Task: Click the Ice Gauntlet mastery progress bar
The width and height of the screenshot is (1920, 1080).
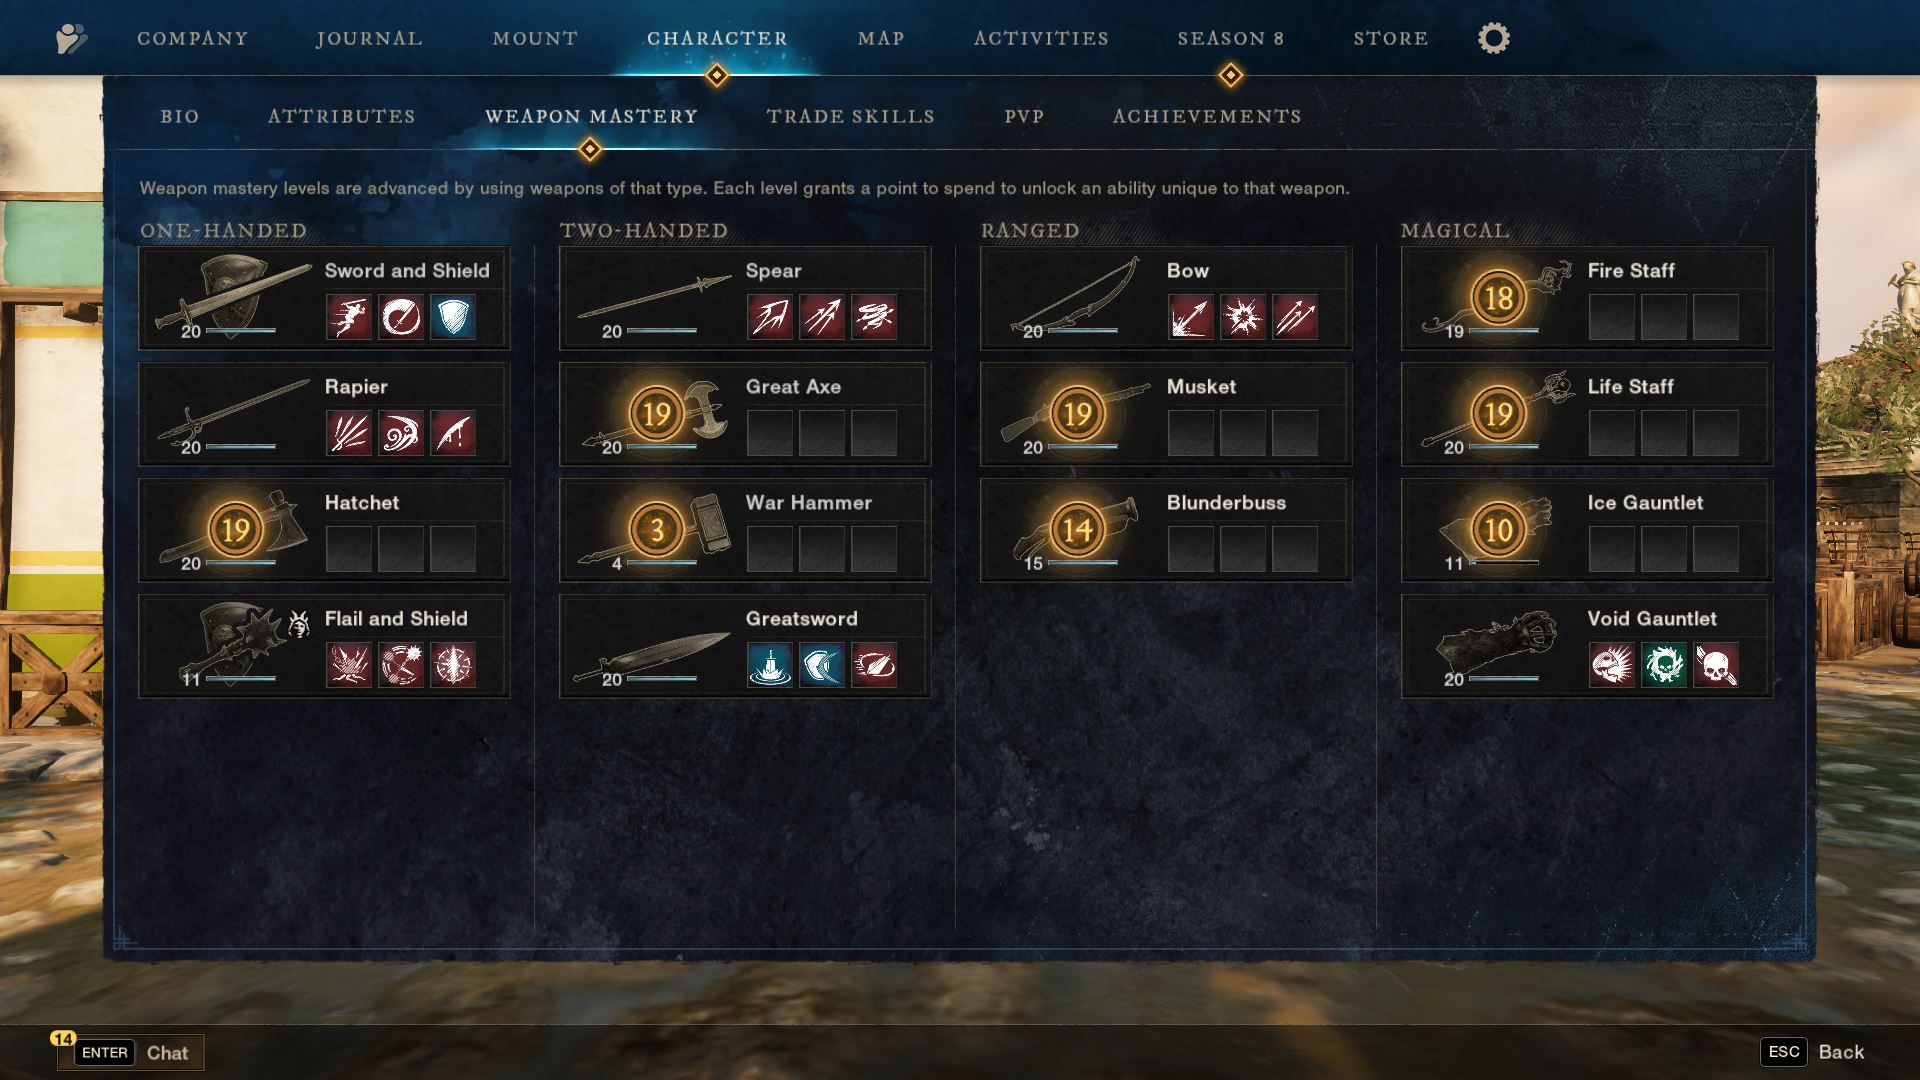Action: [x=1504, y=563]
